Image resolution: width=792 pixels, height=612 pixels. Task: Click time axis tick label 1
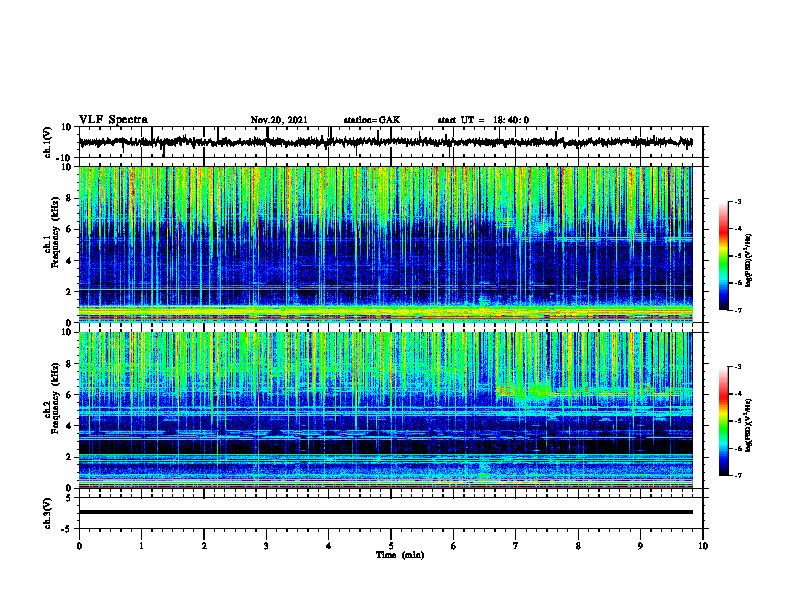[x=141, y=546]
